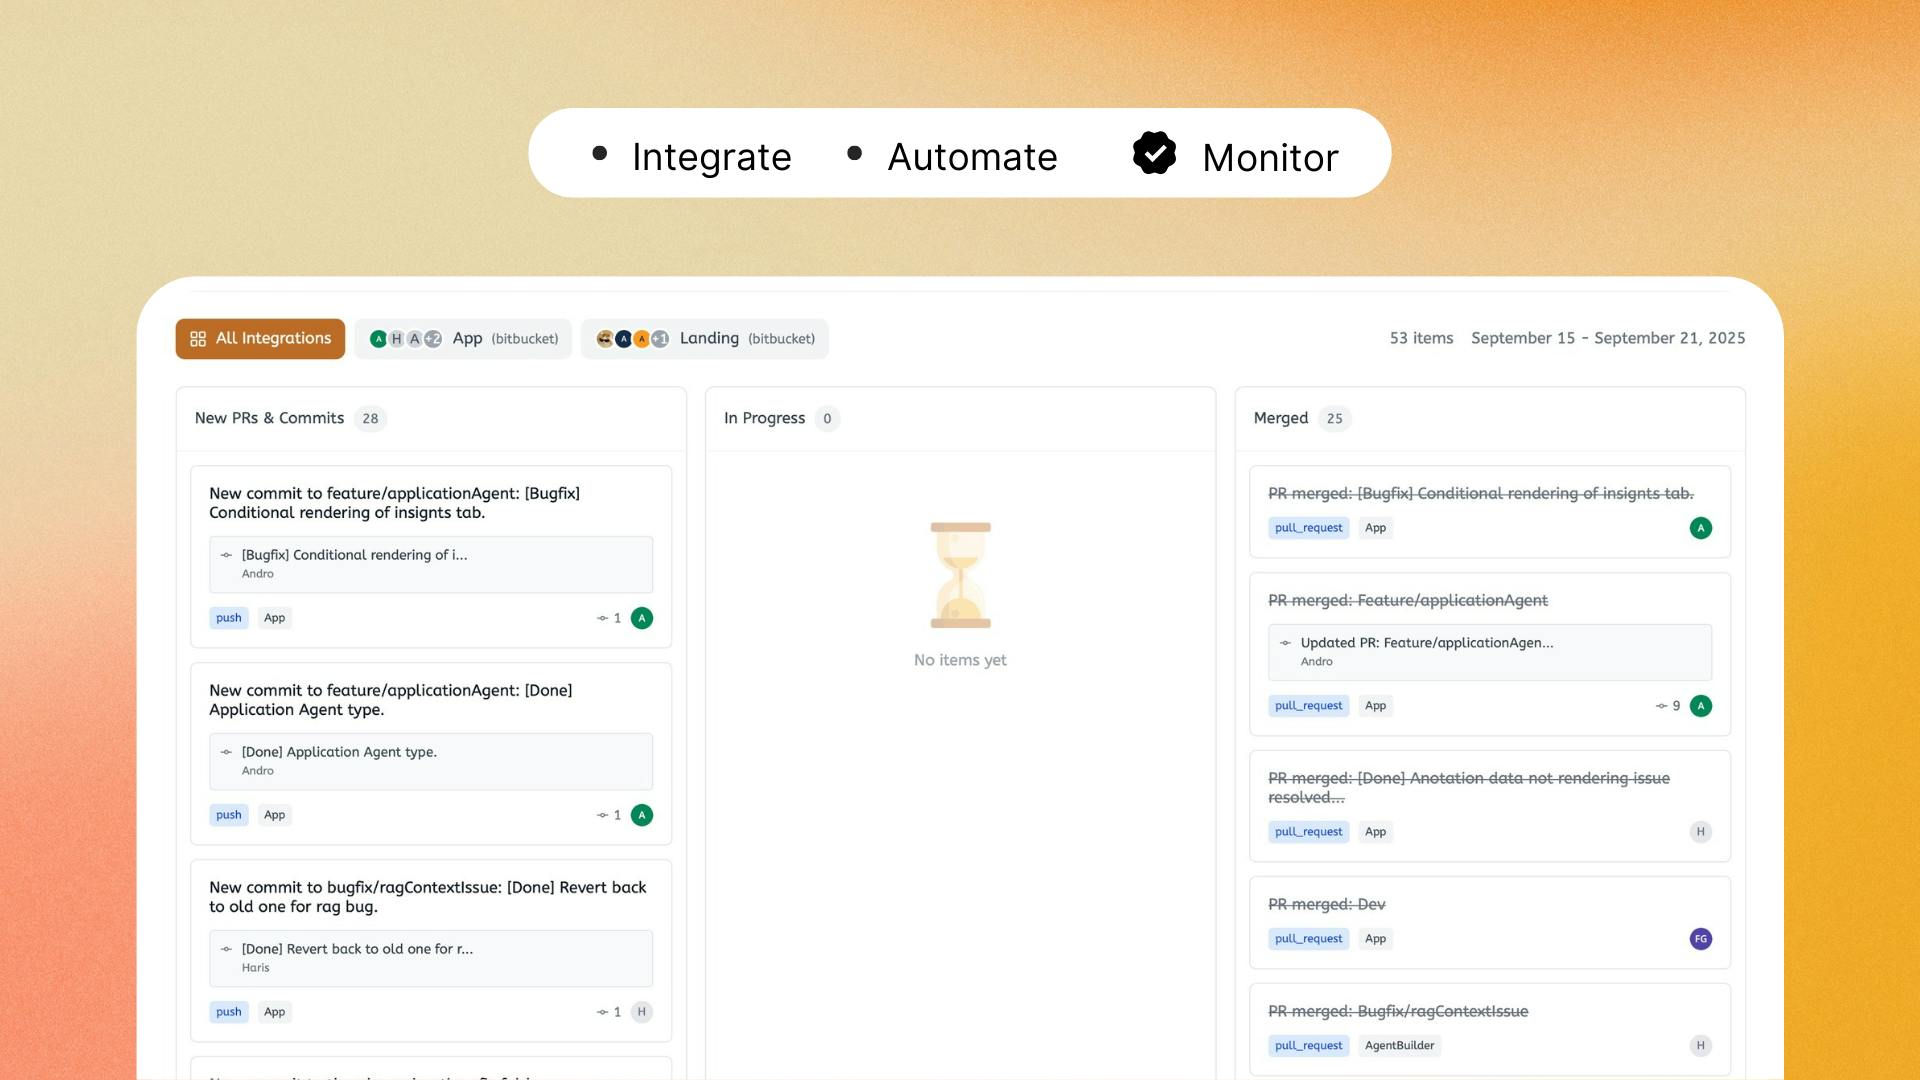Click avatar A on the merged Conditional rendering card
Screen dimensions: 1920x1080
coord(1701,528)
